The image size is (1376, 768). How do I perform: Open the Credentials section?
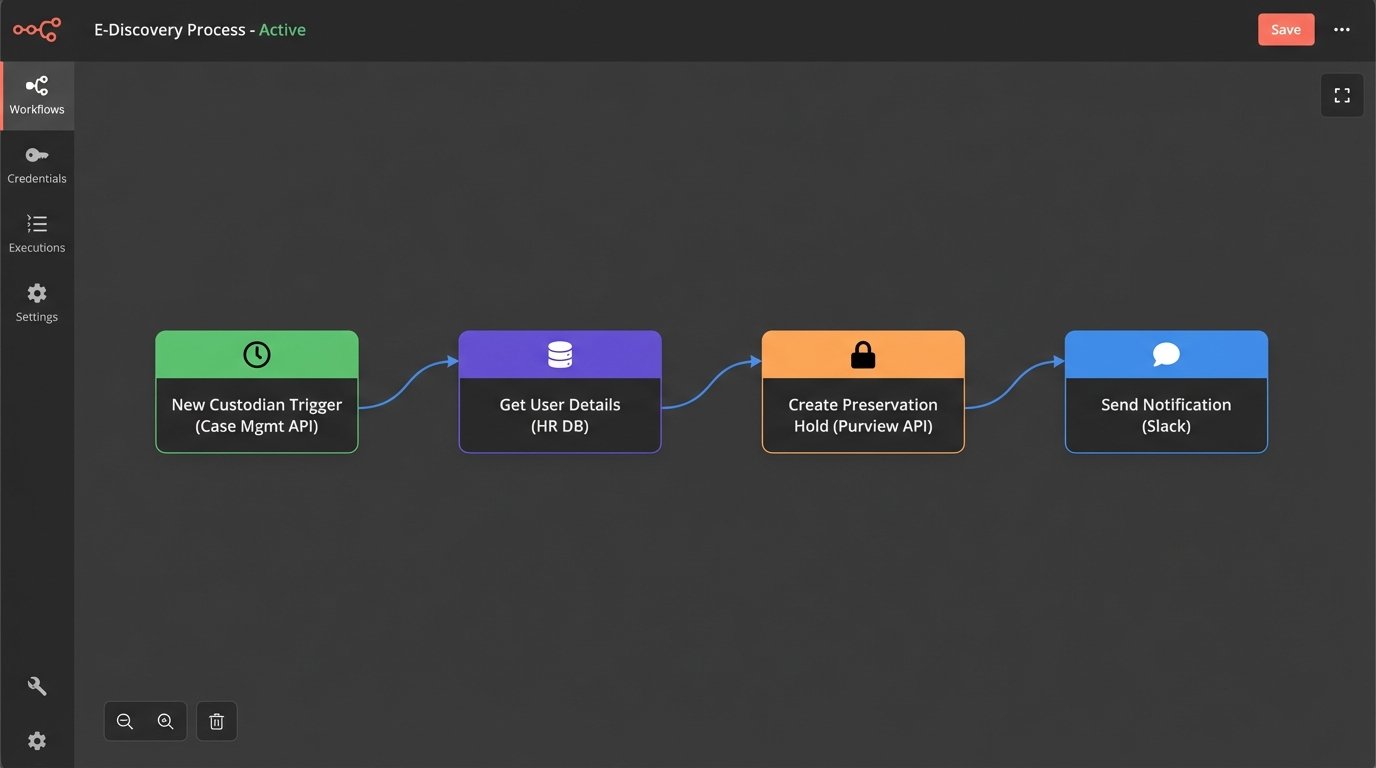point(37,164)
